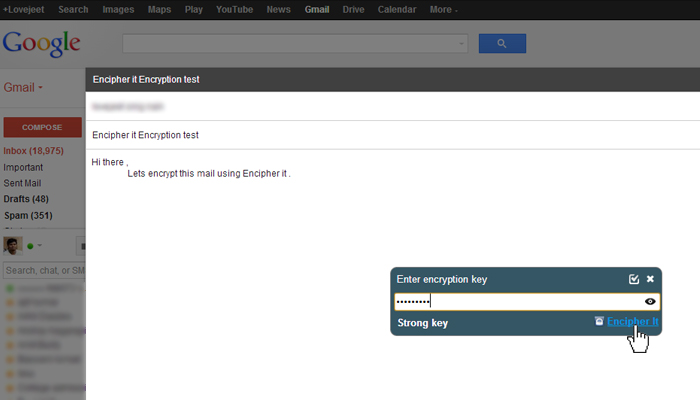Open YouTube in Google top bar

coord(234,9)
